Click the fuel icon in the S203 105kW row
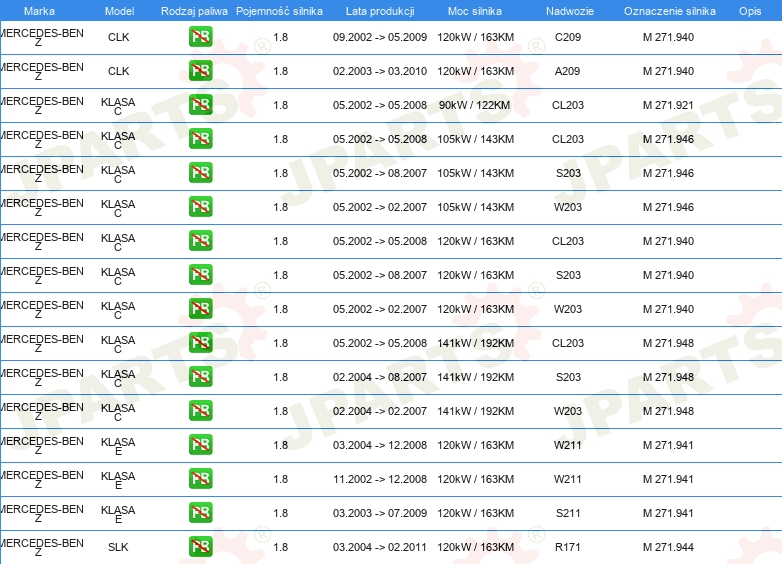 click(200, 173)
